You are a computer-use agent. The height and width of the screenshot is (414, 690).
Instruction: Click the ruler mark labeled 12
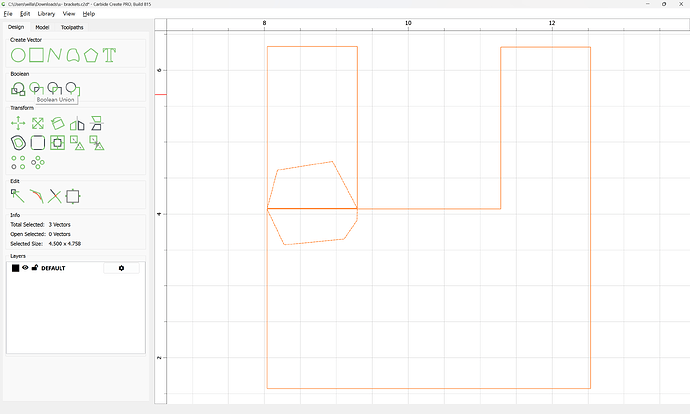tap(552, 23)
